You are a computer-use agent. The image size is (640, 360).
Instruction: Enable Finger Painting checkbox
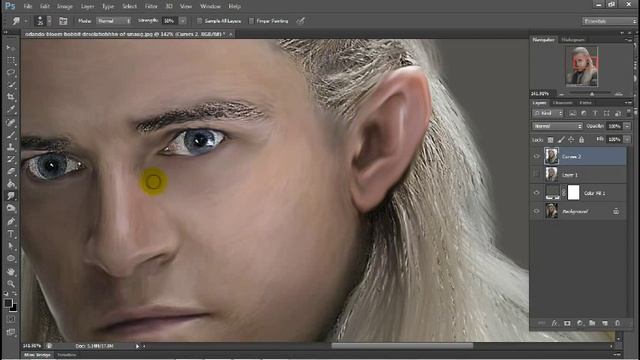pyautogui.click(x=251, y=21)
